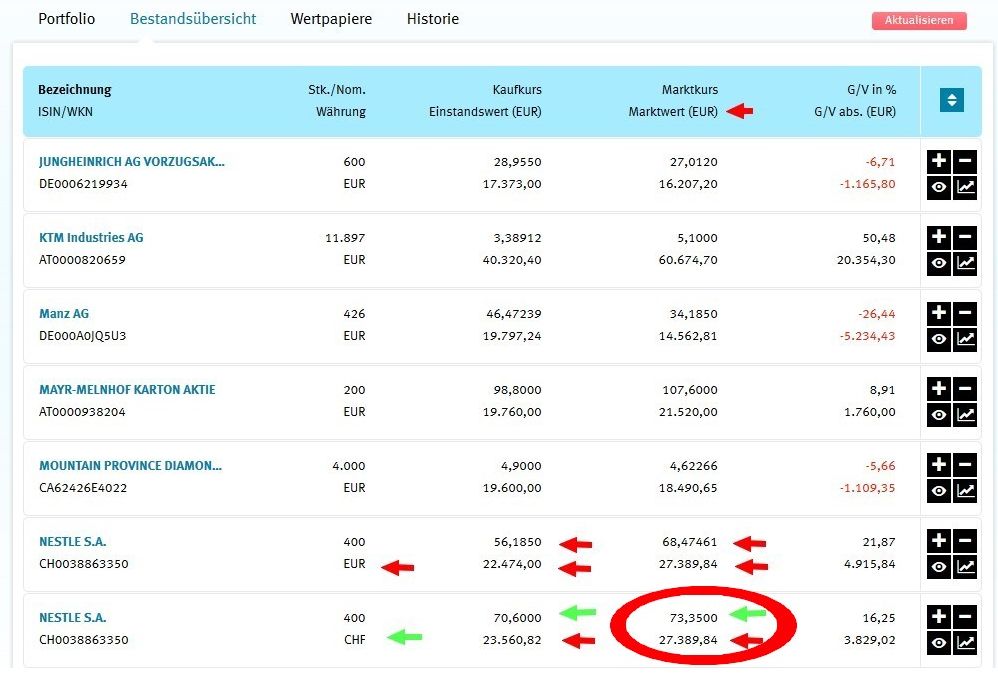Sort by the Bezeichnung column header
This screenshot has width=998, height=676.
[x=74, y=90]
